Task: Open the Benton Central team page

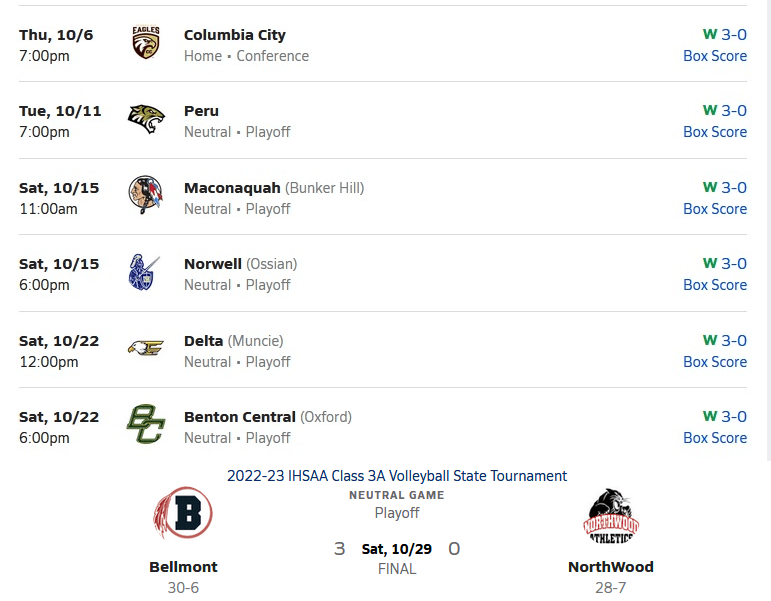Action: 240,417
